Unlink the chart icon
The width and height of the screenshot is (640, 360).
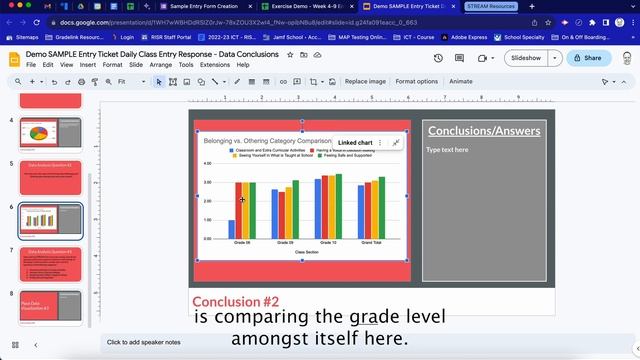click(x=396, y=142)
